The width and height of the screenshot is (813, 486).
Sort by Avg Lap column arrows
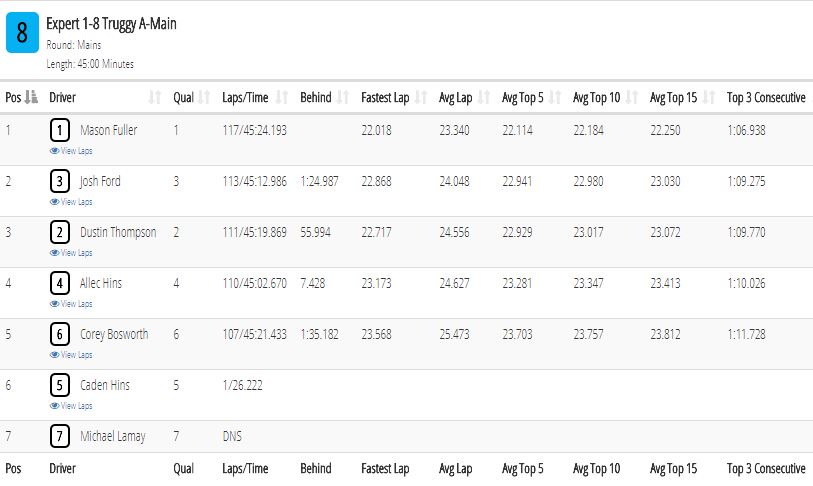(484, 97)
